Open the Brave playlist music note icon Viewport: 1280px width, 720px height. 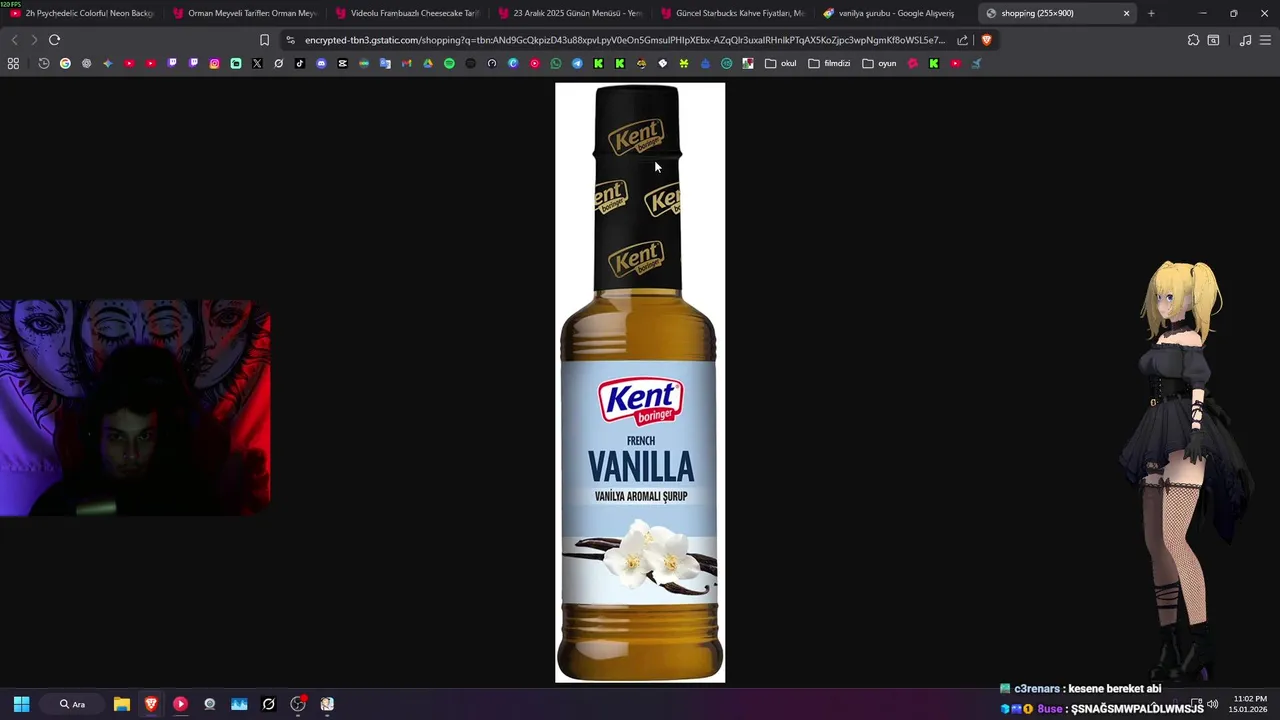pyautogui.click(x=1245, y=40)
